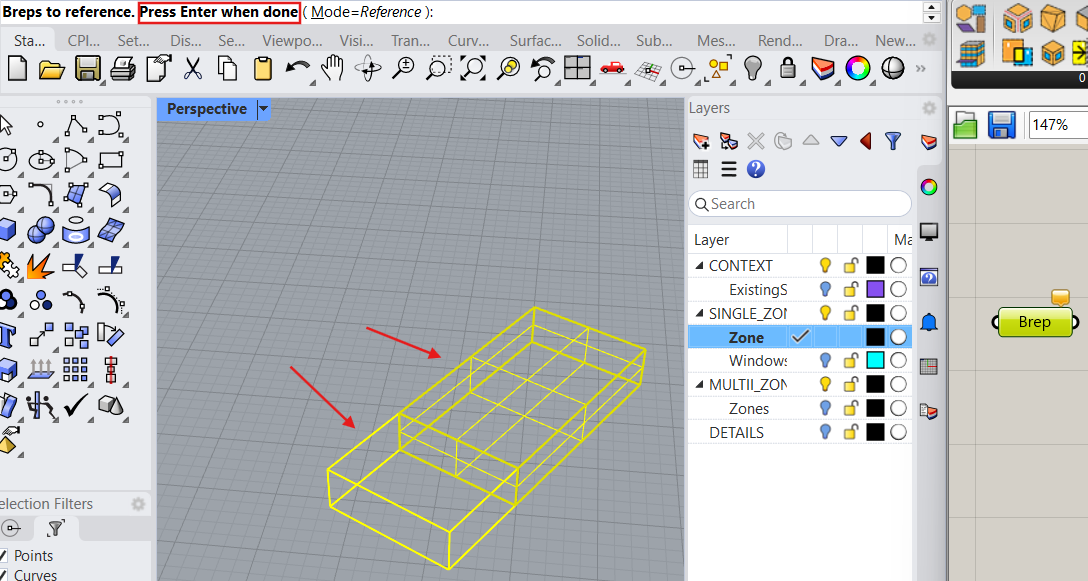Click the cyan color swatch of Windows layer
This screenshot has height=581, width=1088.
(x=875, y=360)
